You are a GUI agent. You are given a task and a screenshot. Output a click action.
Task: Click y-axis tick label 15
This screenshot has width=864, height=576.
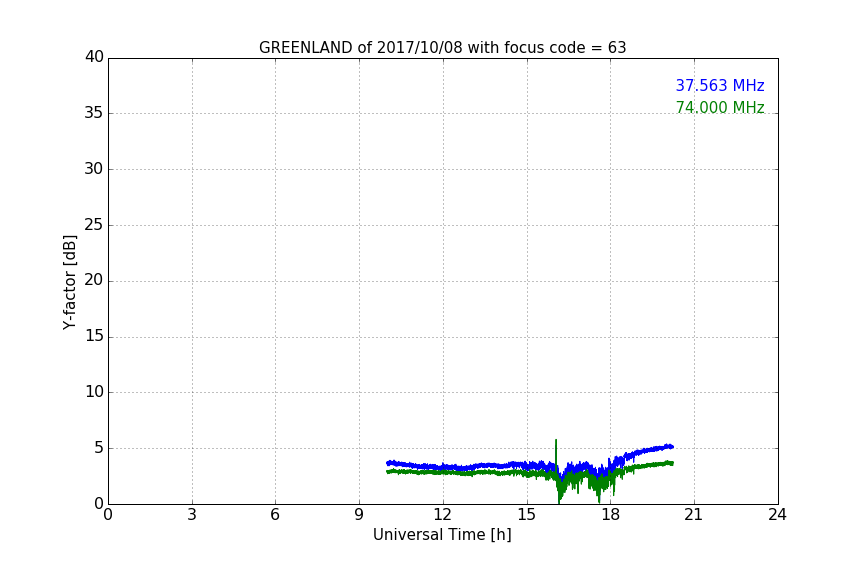[x=94, y=336]
